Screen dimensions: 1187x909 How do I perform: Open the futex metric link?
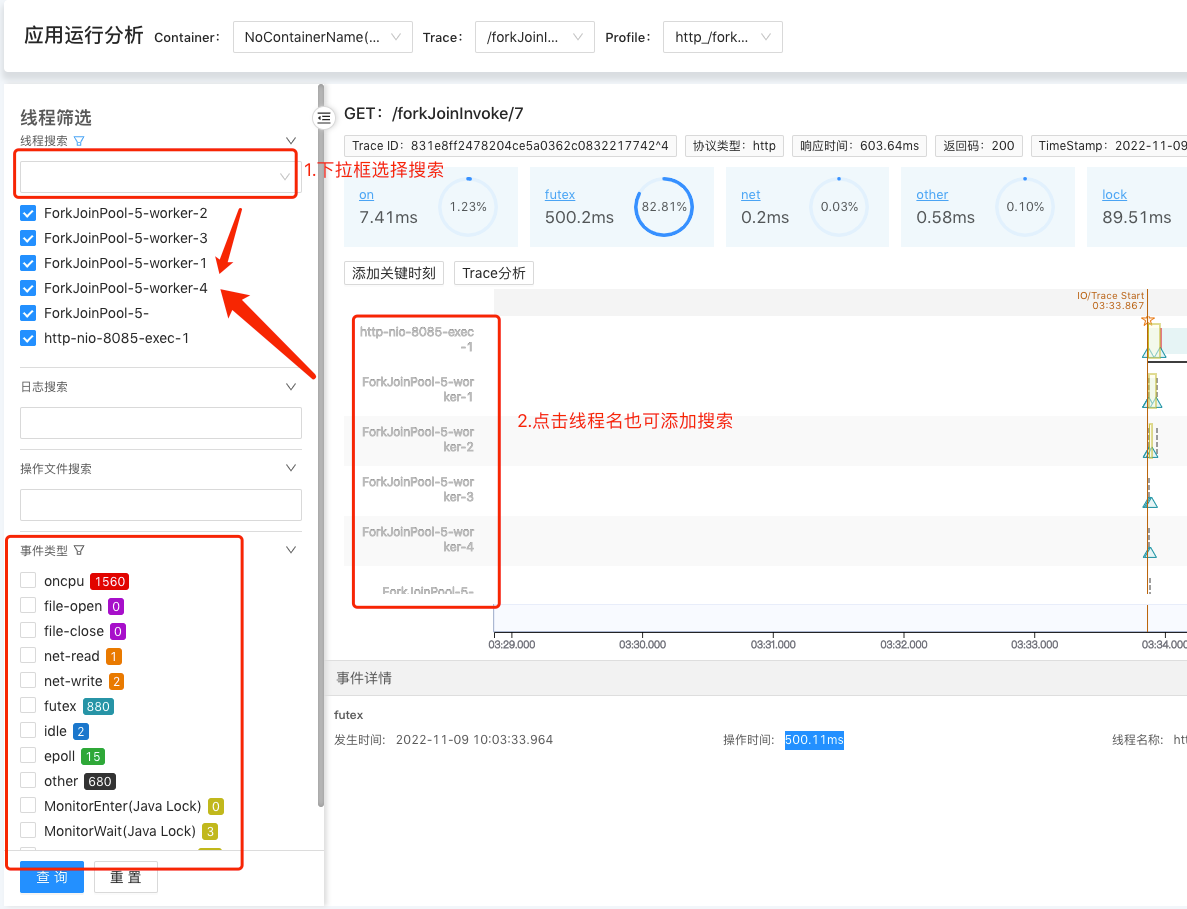coord(560,195)
